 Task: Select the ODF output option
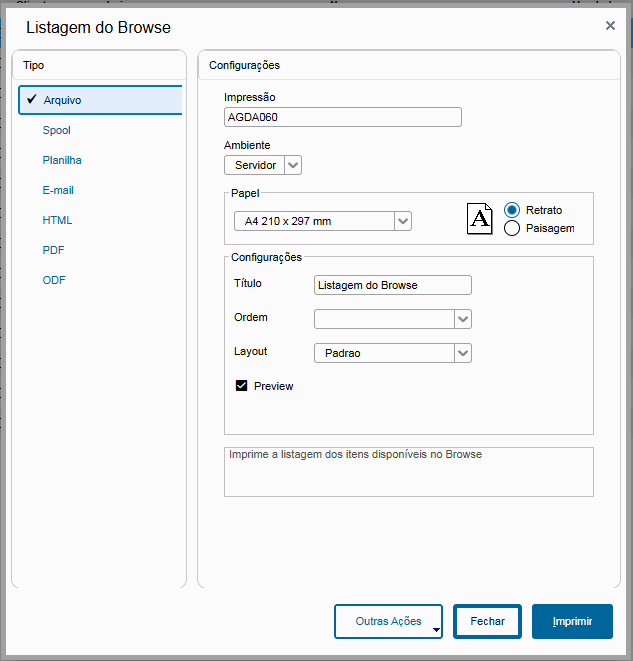(54, 280)
